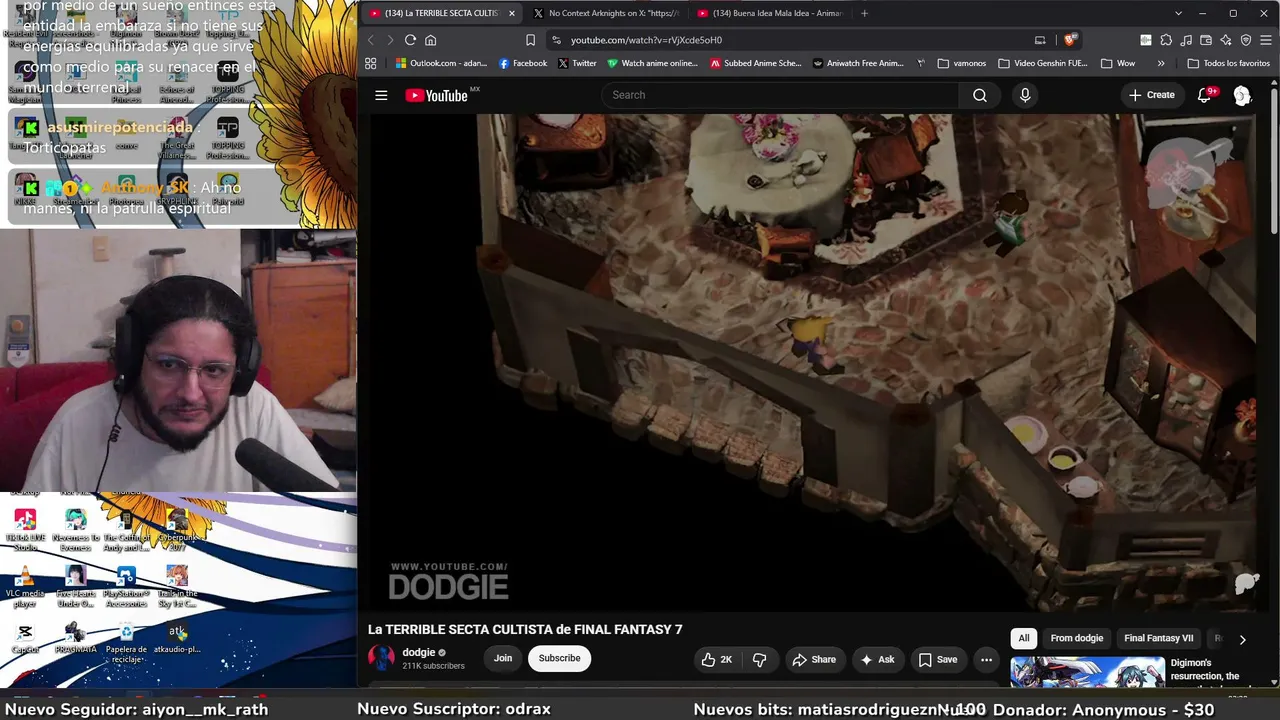Click the browser address bar URL
The width and height of the screenshot is (1280, 720).
pyautogui.click(x=646, y=40)
